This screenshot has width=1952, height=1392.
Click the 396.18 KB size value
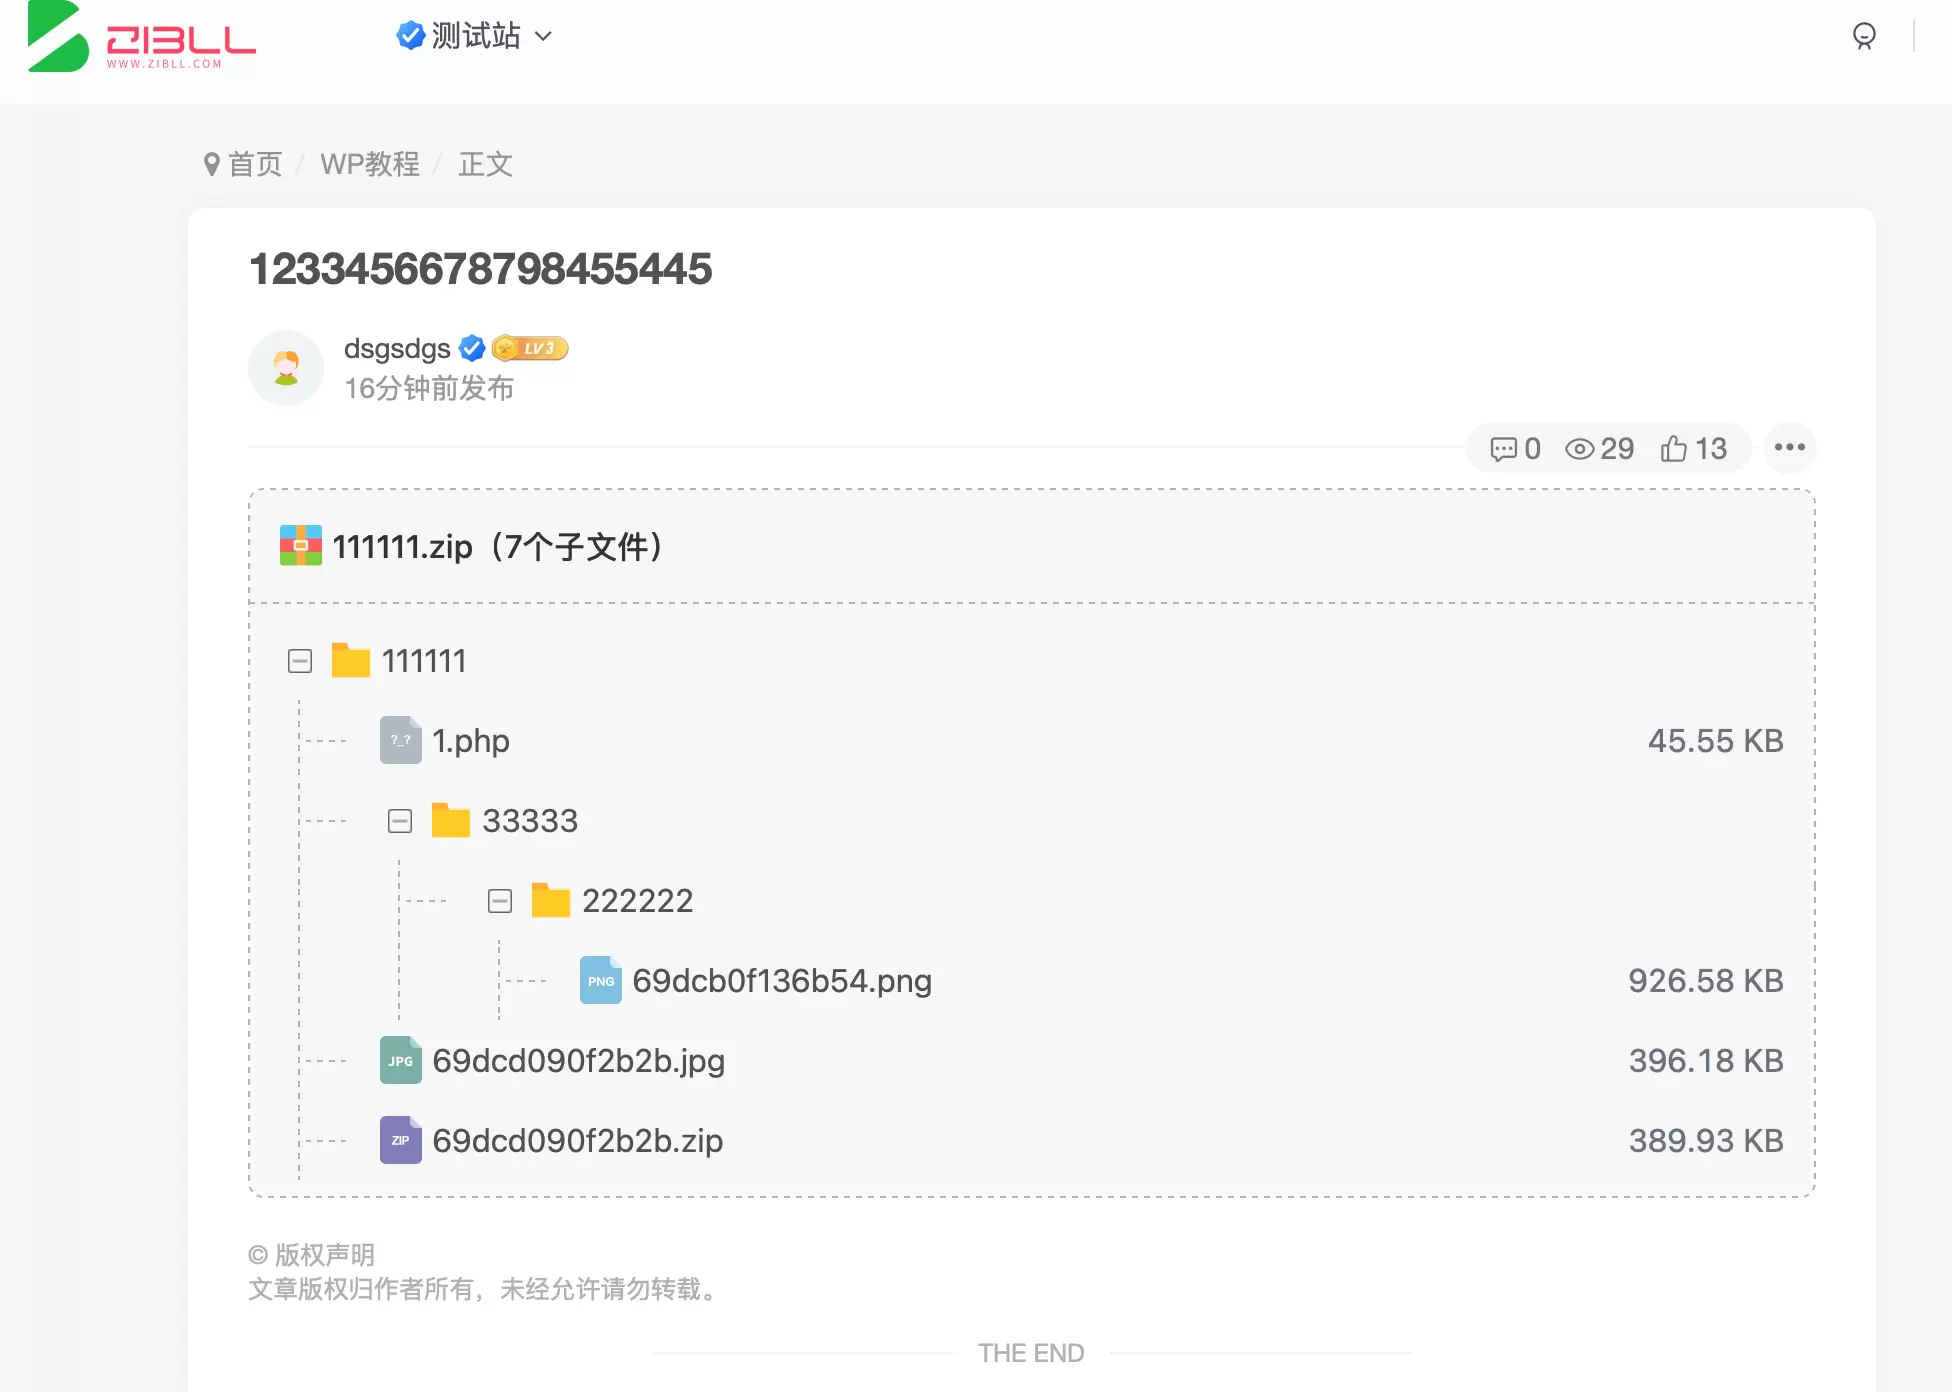point(1707,1061)
